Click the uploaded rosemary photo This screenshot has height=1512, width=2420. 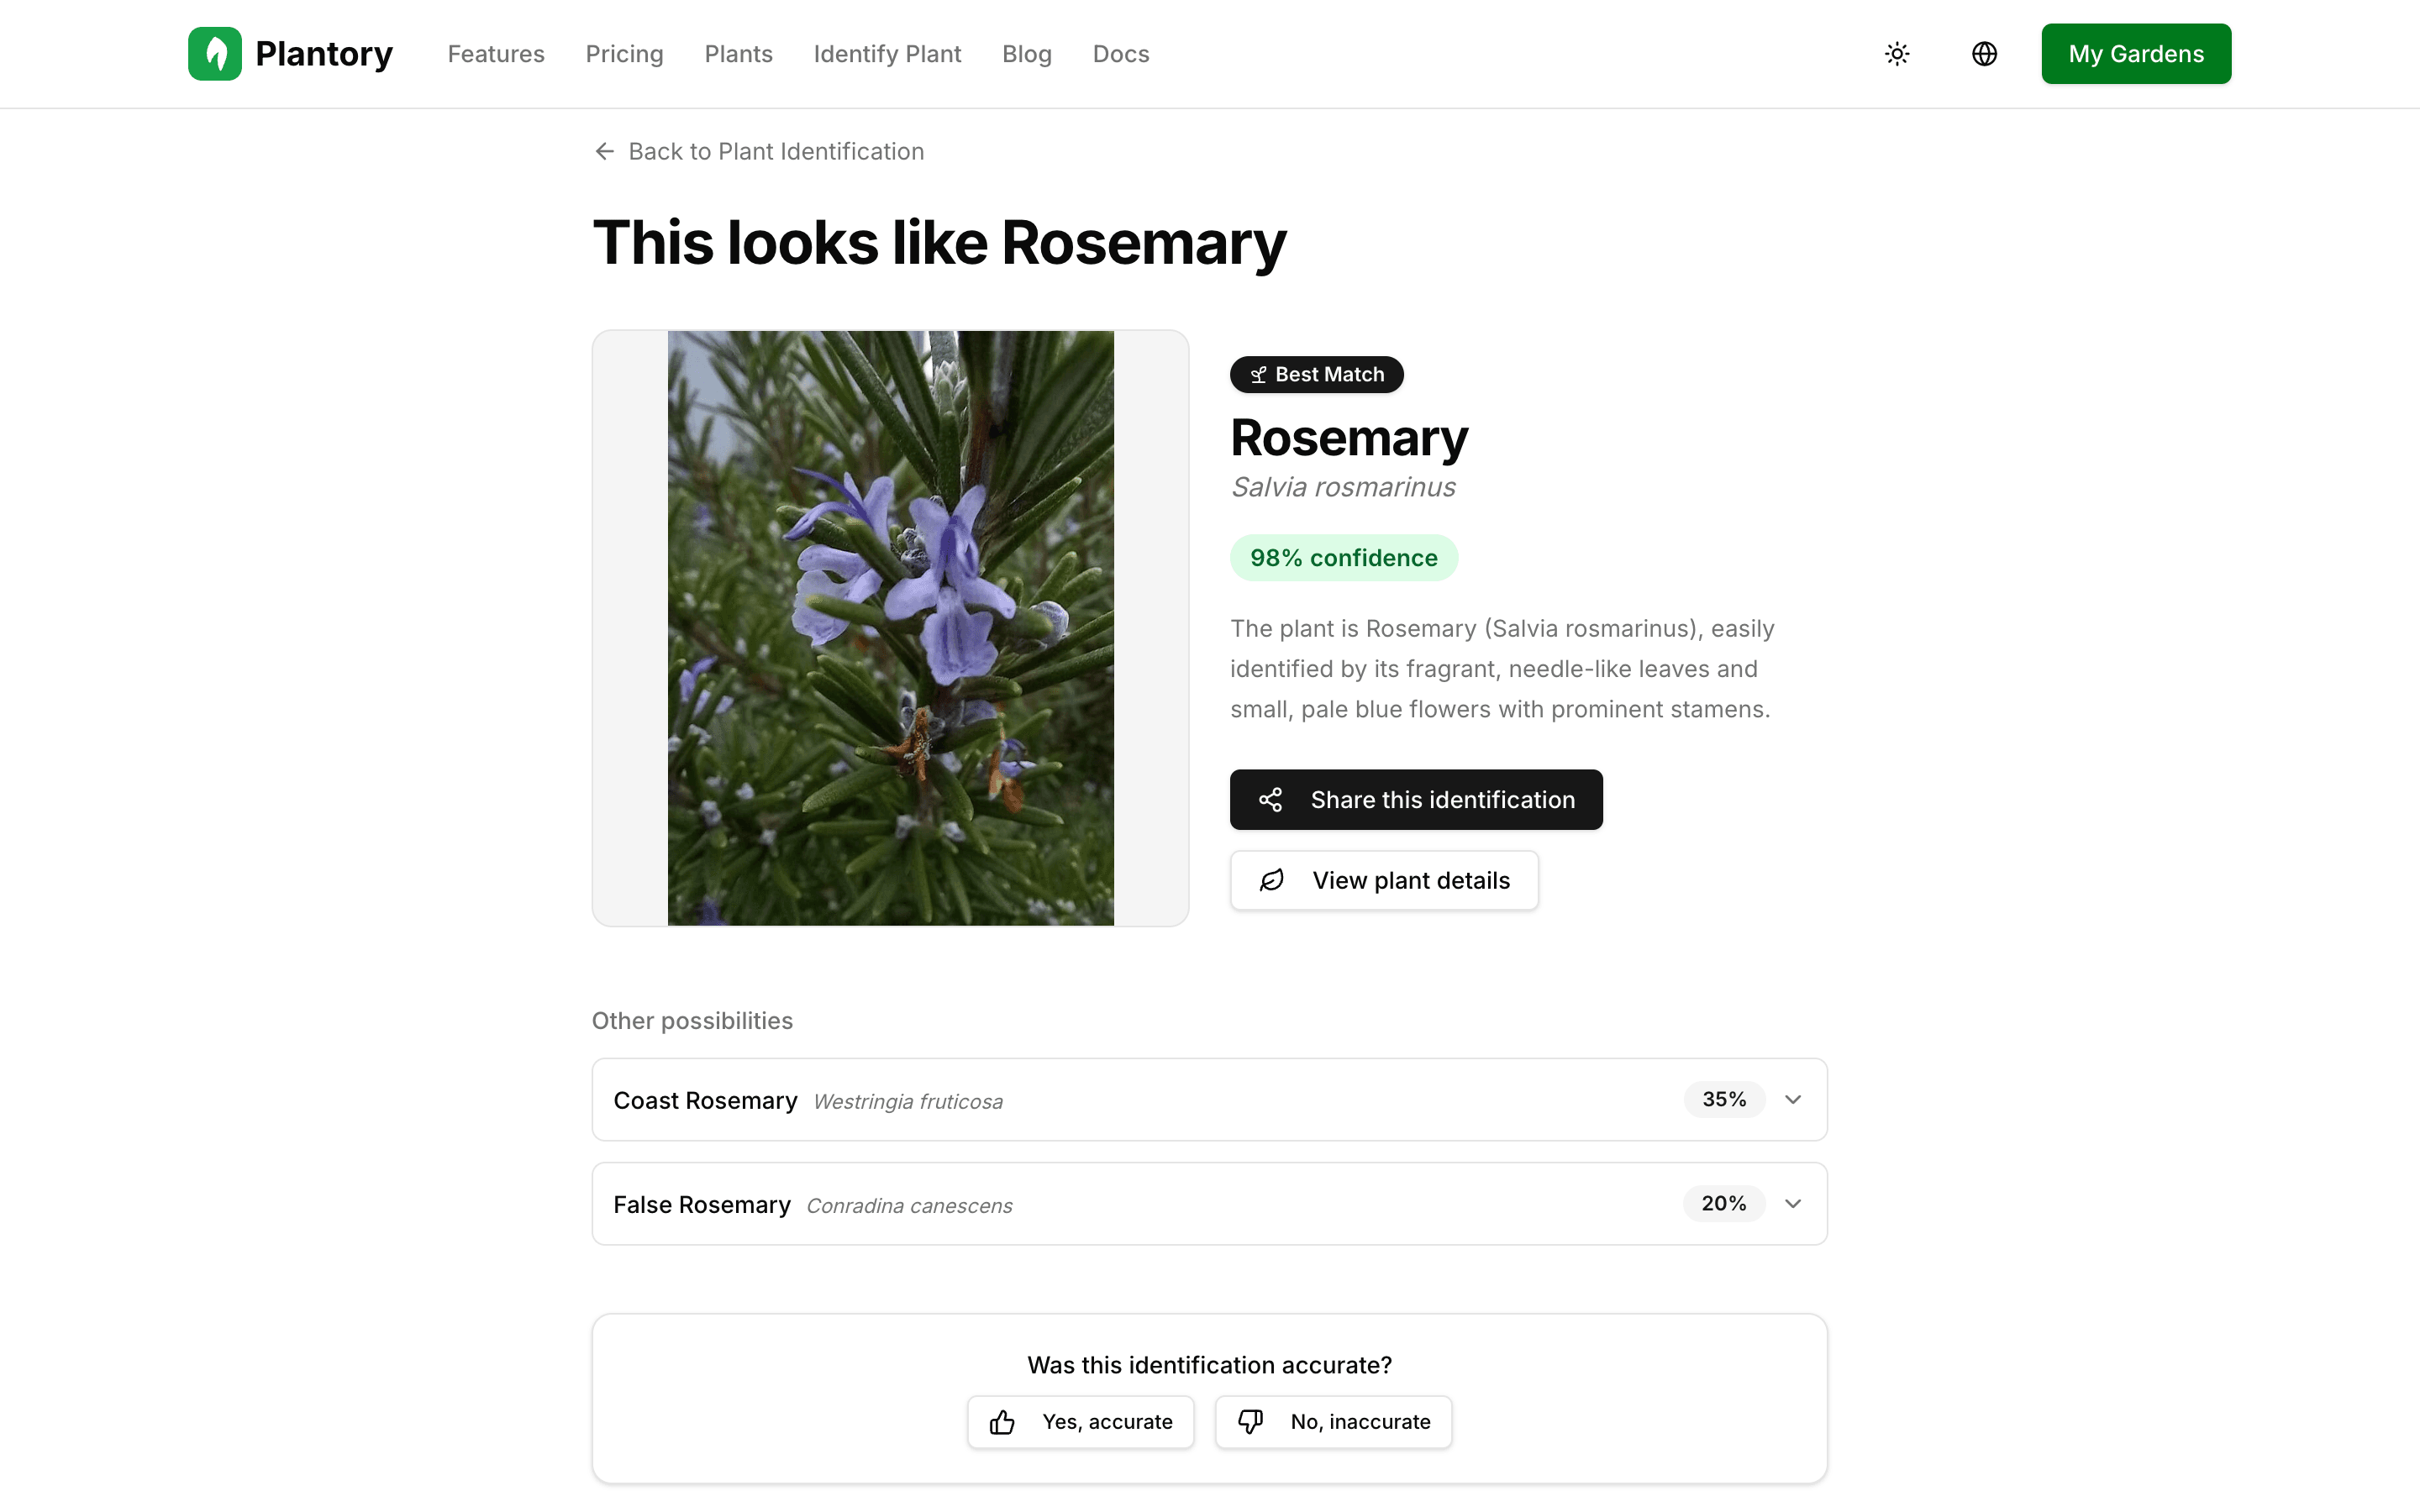click(x=890, y=628)
